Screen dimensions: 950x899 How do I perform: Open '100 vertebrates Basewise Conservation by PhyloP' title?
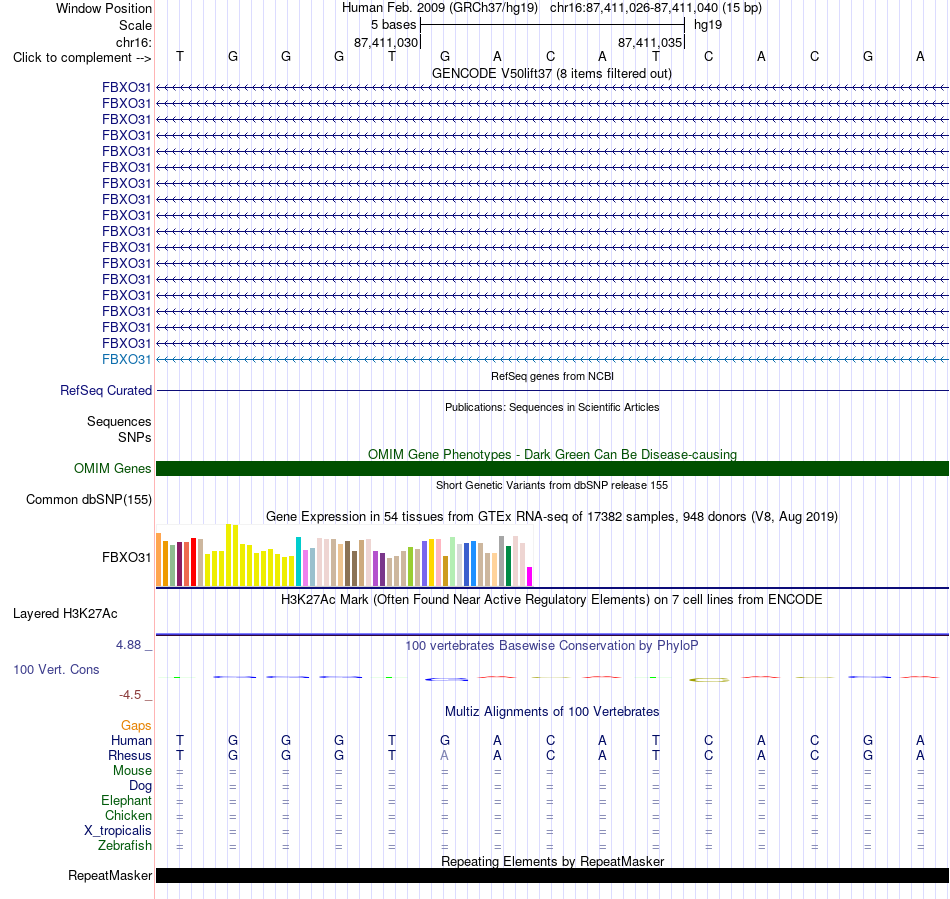(x=552, y=646)
